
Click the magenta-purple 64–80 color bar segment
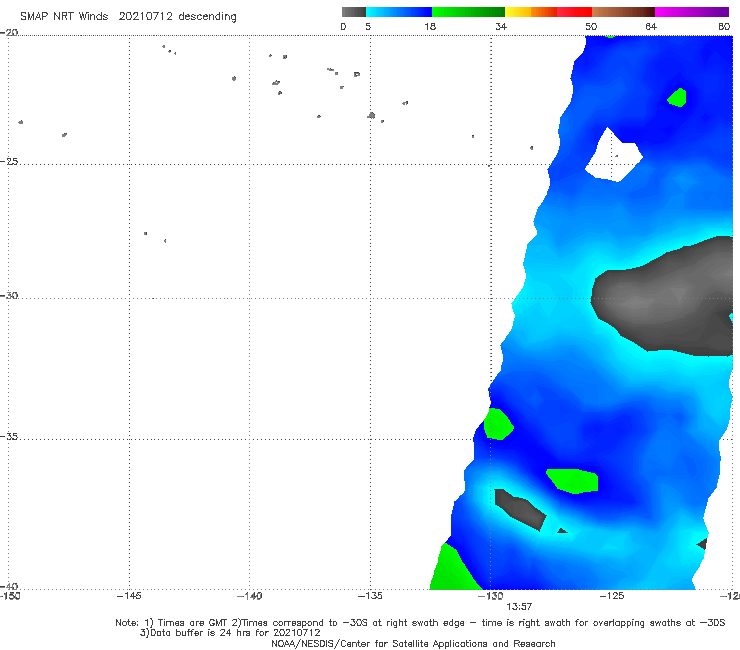tap(692, 12)
